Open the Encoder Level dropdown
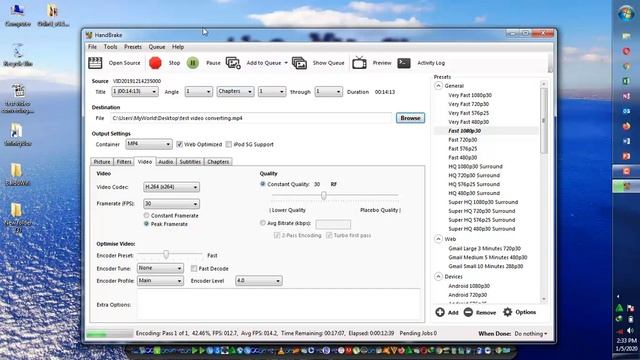Image resolution: width=640 pixels, height=360 pixels. [258, 281]
